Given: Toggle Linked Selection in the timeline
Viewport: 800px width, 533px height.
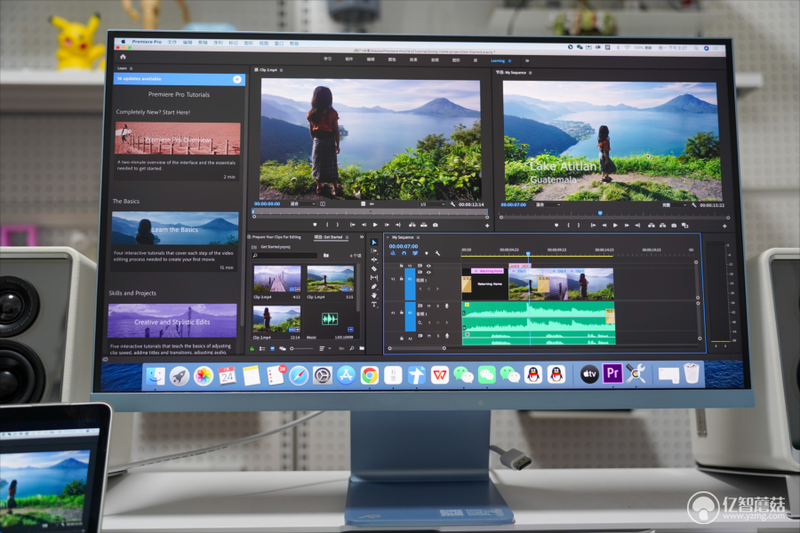Looking at the screenshot, I should tap(415, 253).
